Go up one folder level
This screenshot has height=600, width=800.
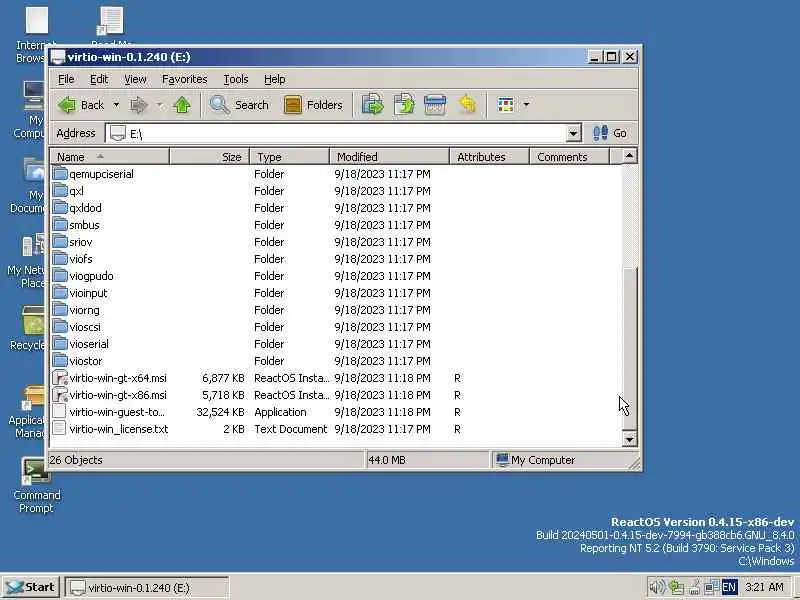182,105
